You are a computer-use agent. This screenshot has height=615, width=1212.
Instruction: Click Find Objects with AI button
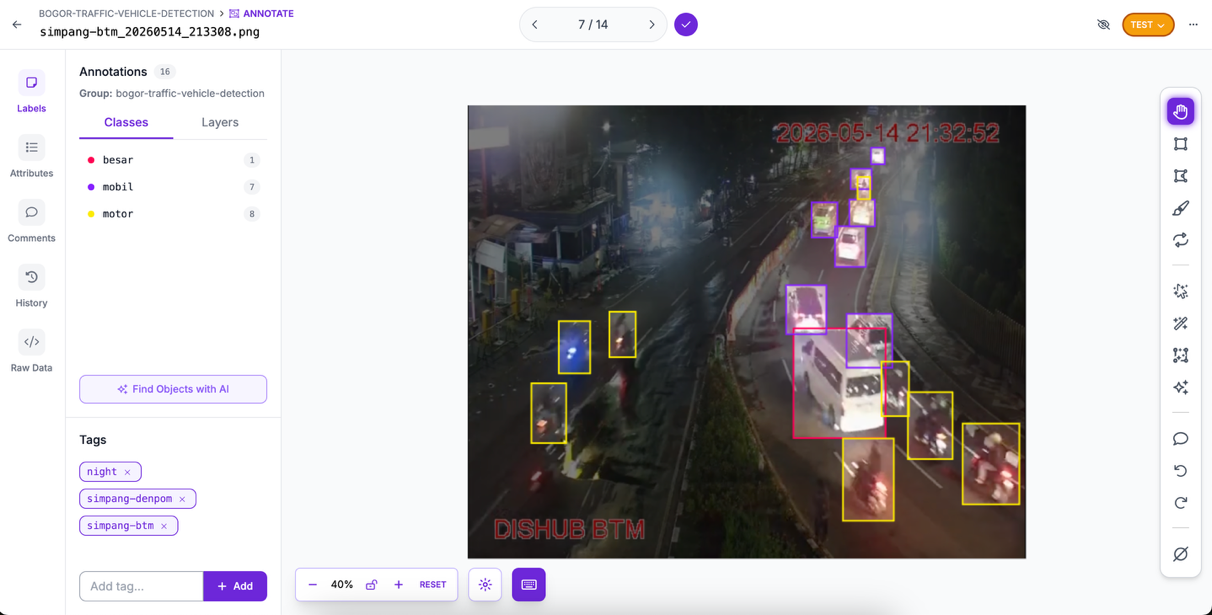tap(173, 389)
